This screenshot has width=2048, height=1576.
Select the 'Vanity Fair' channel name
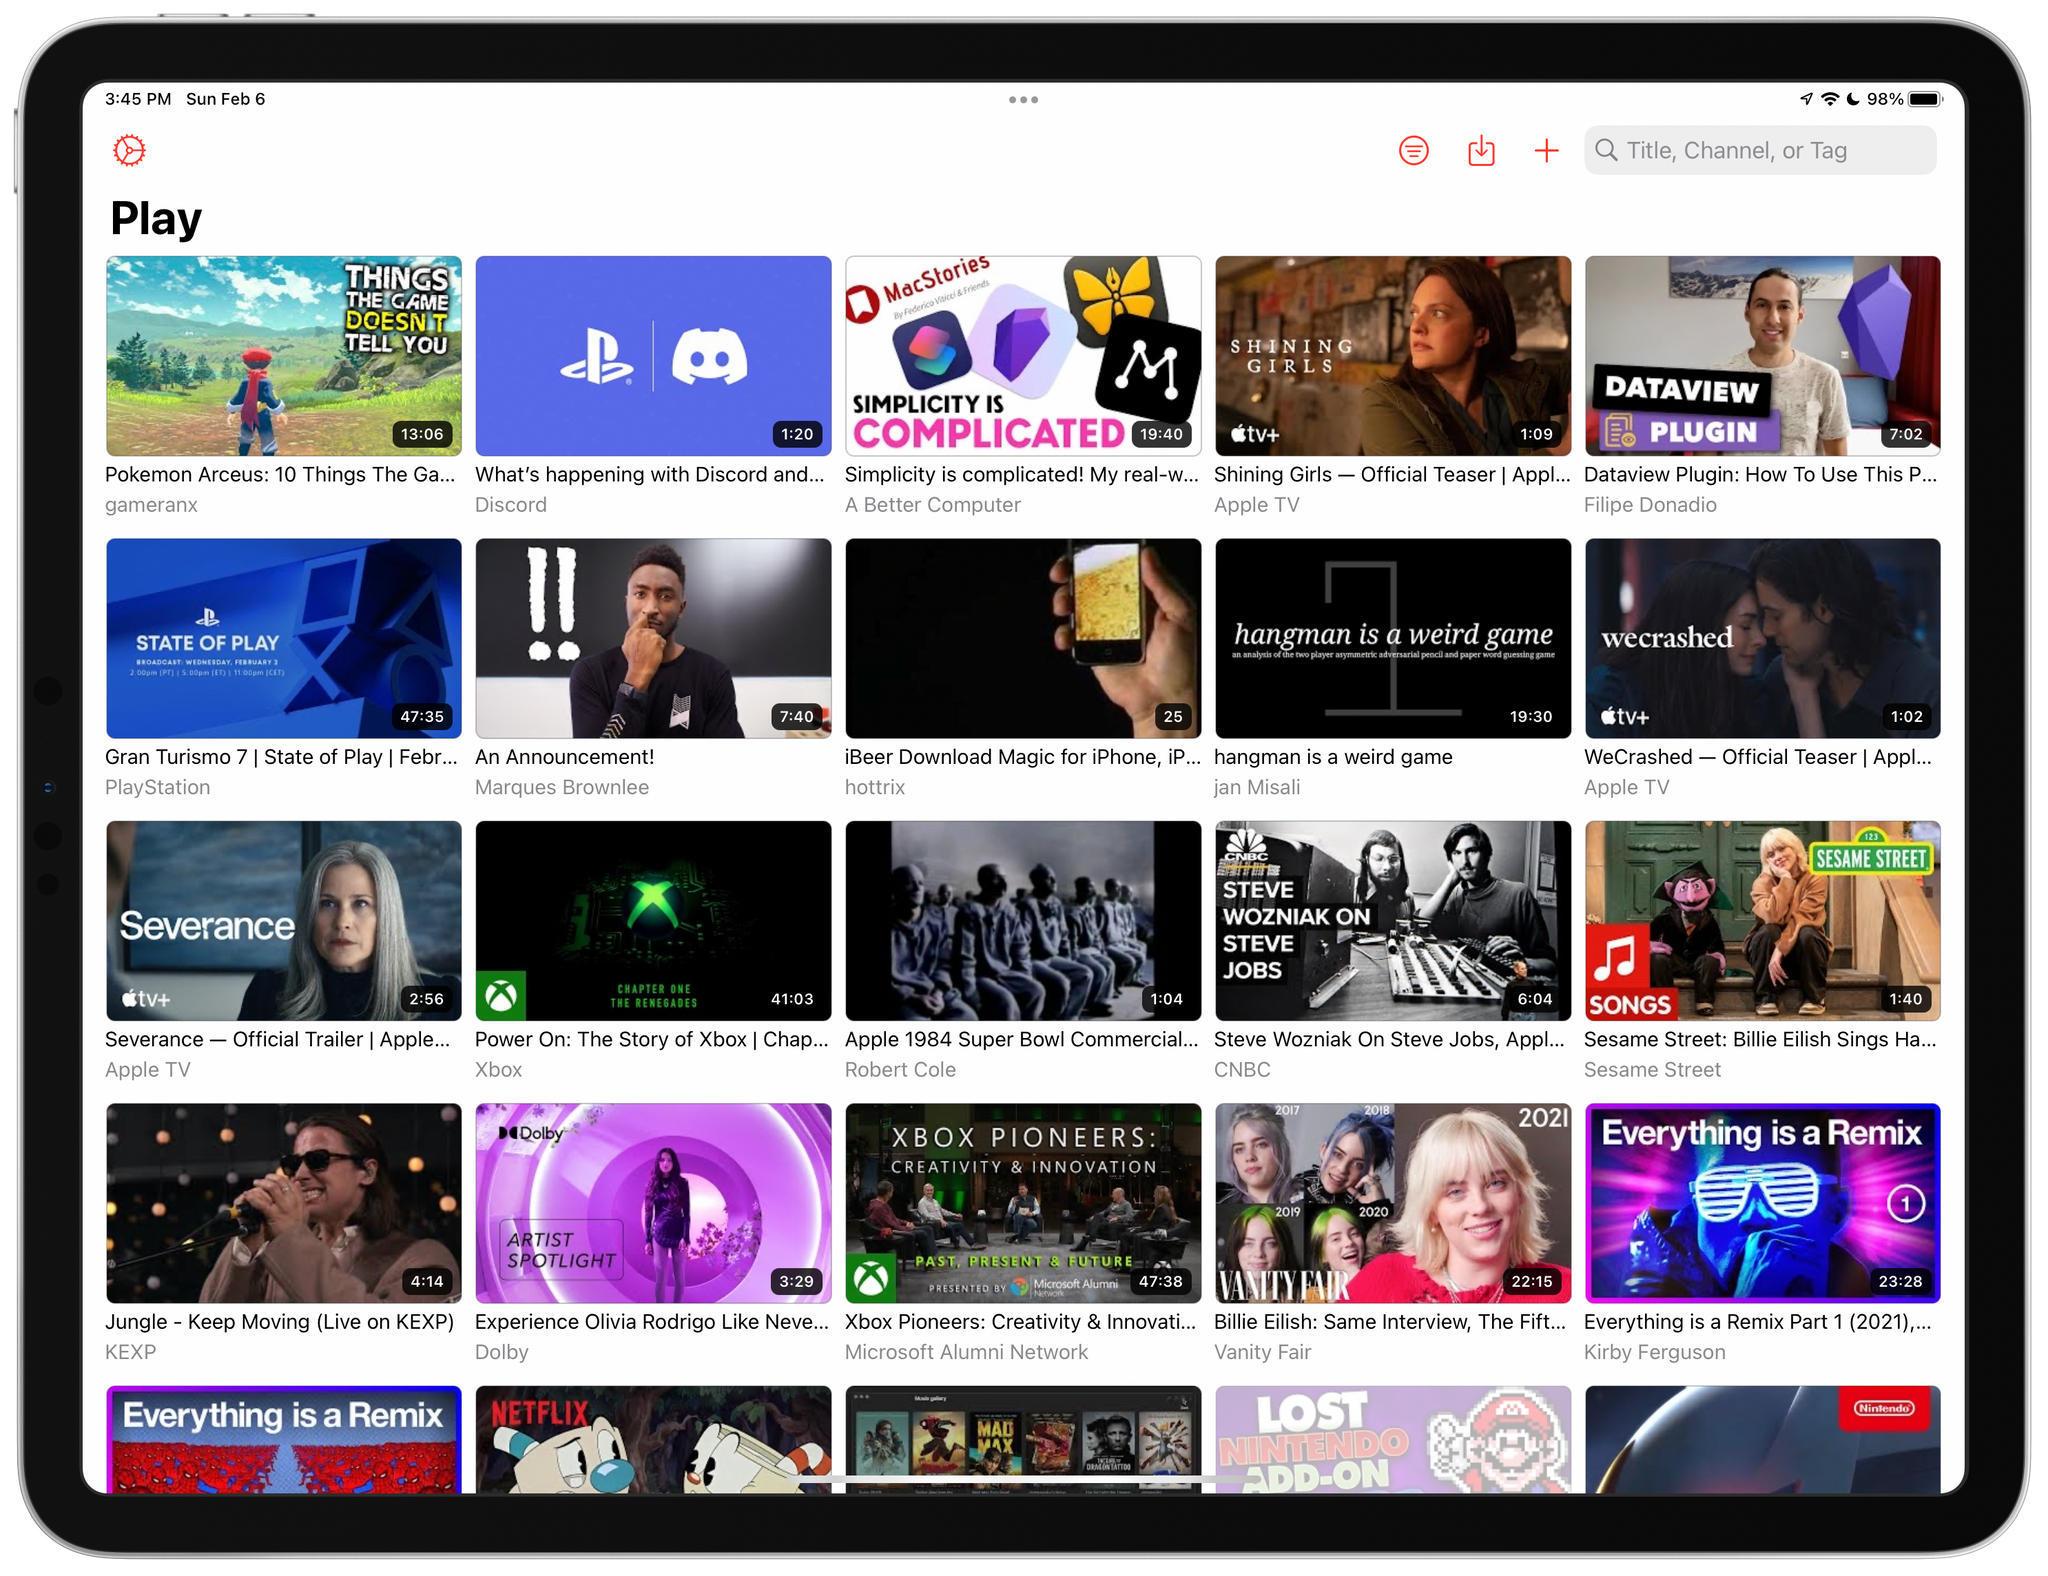(x=1262, y=1352)
